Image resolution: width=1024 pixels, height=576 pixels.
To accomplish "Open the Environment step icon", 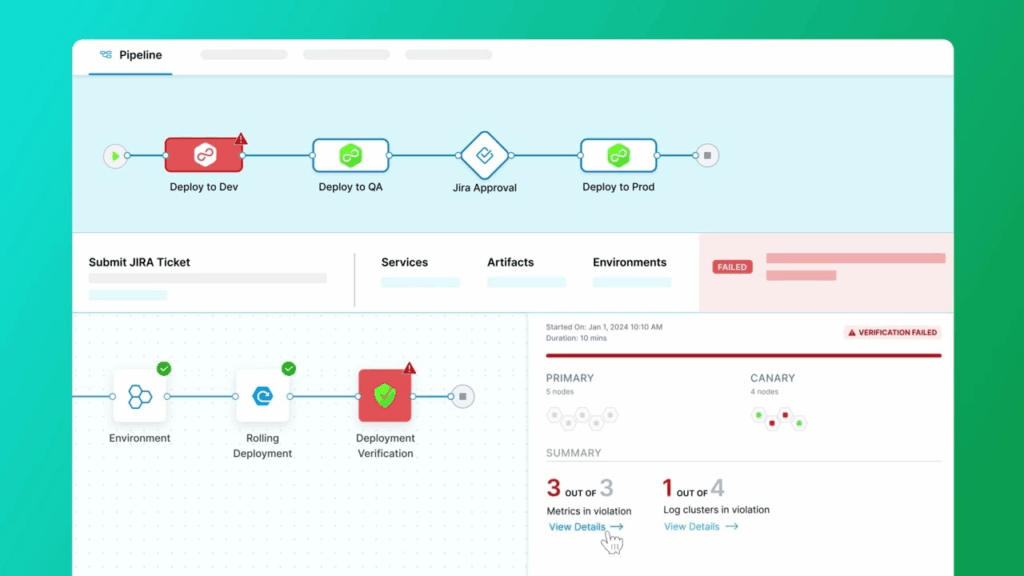I will click(x=139, y=396).
